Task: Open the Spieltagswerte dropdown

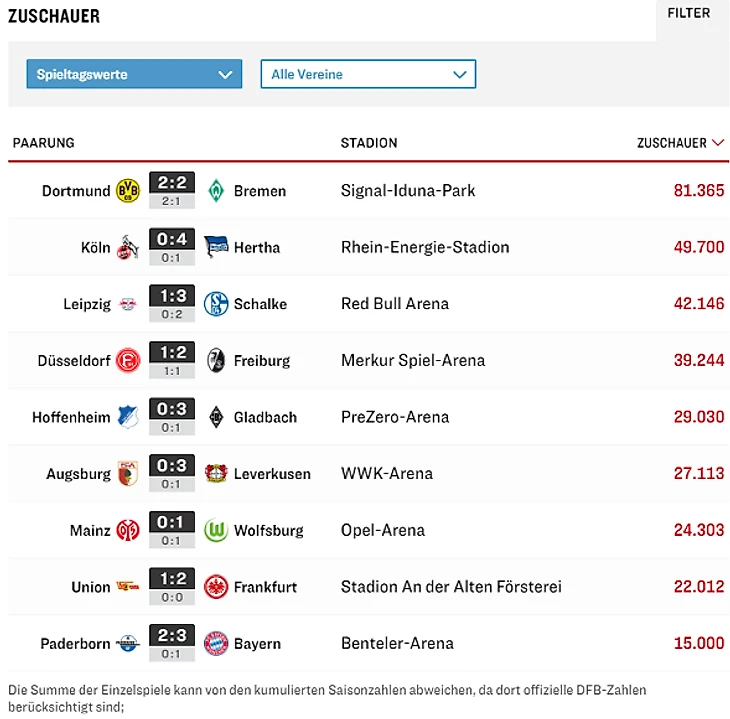Action: click(134, 74)
